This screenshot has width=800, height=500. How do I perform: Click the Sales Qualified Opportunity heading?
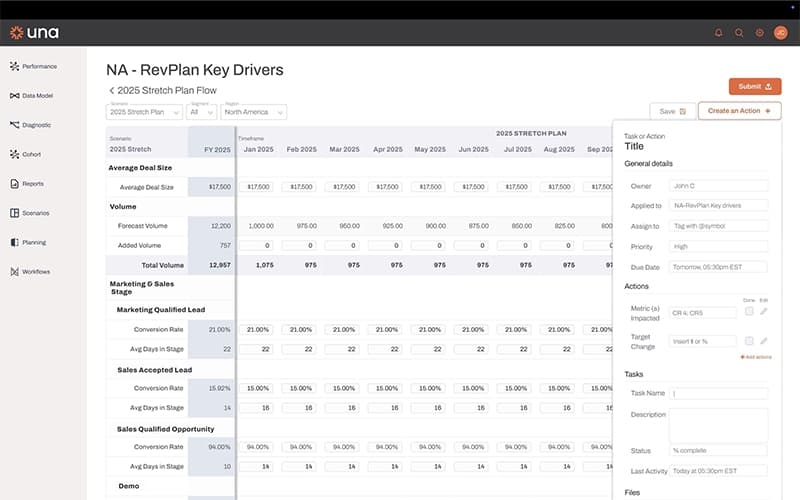[165, 429]
